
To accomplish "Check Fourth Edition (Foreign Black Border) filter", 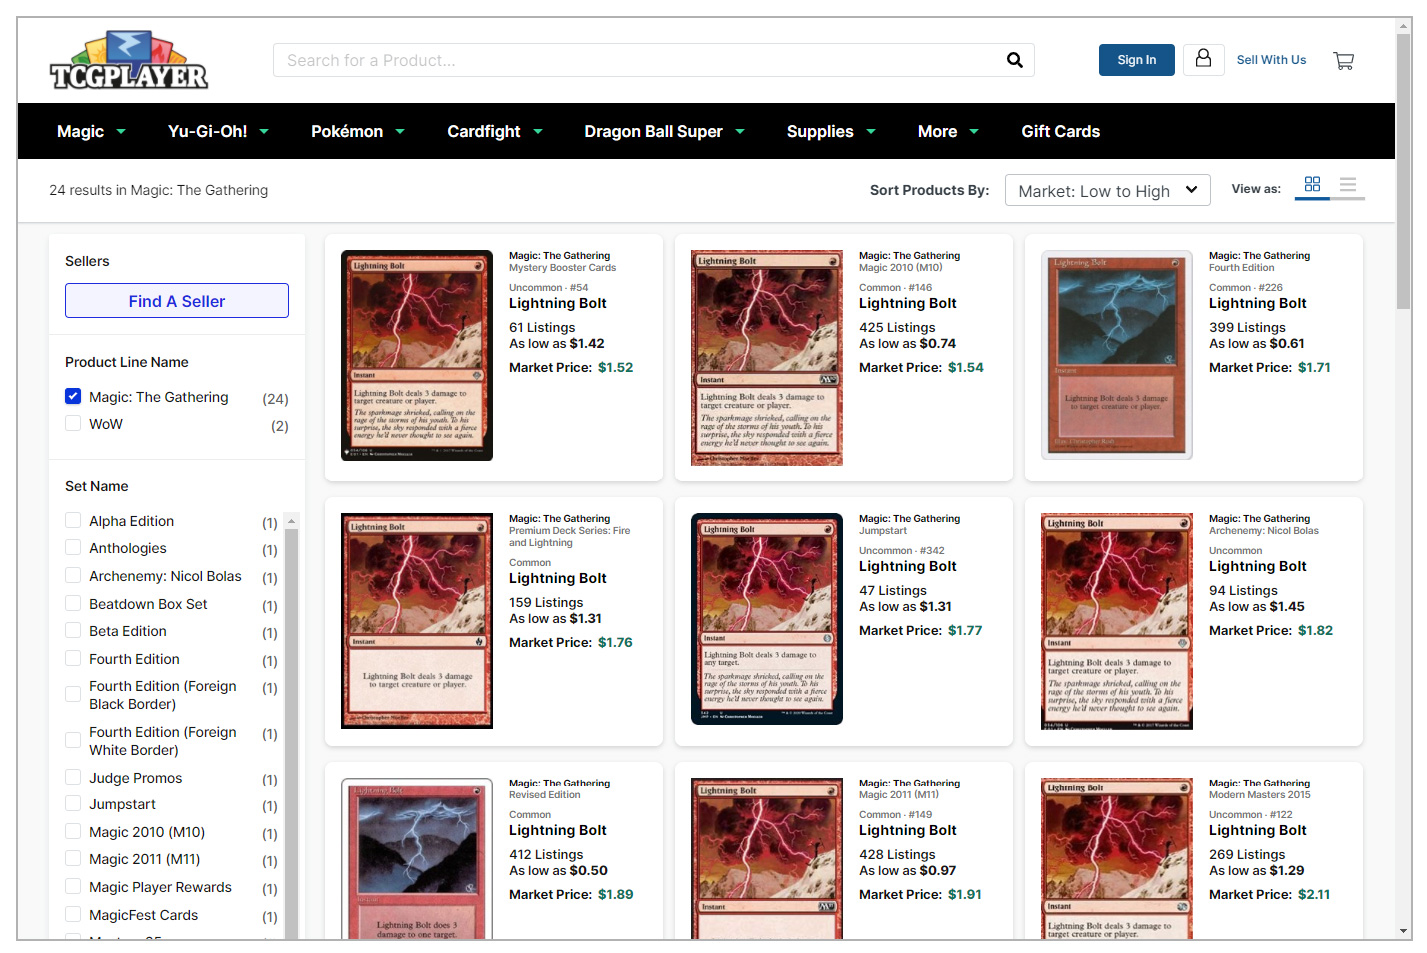I will (73, 695).
